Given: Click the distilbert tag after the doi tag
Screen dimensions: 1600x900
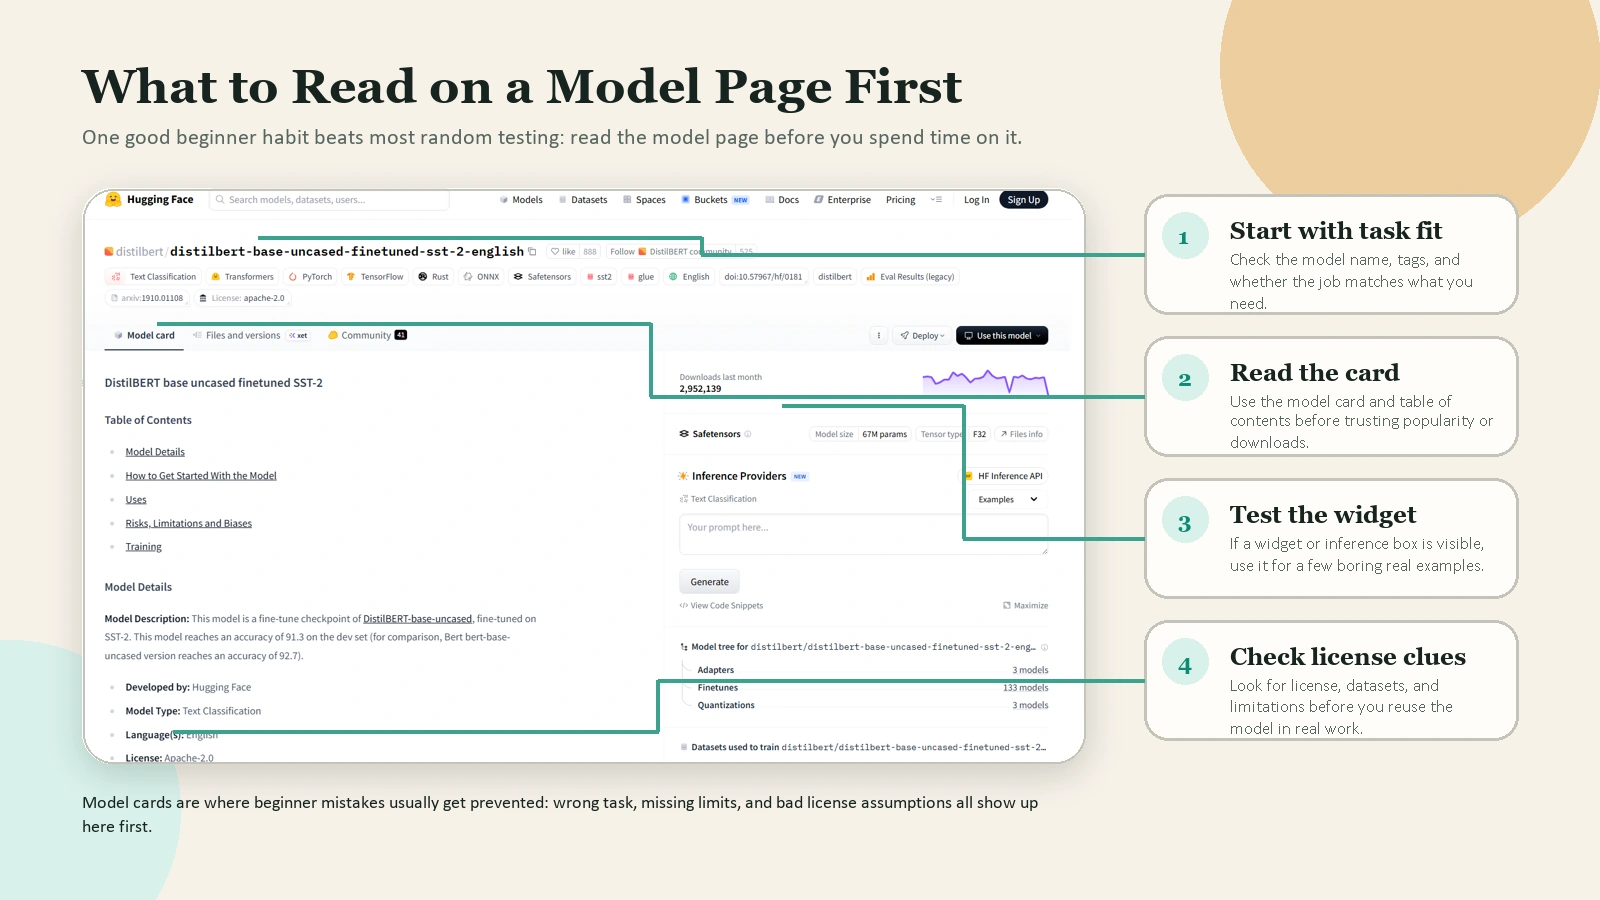Looking at the screenshot, I should click(835, 277).
